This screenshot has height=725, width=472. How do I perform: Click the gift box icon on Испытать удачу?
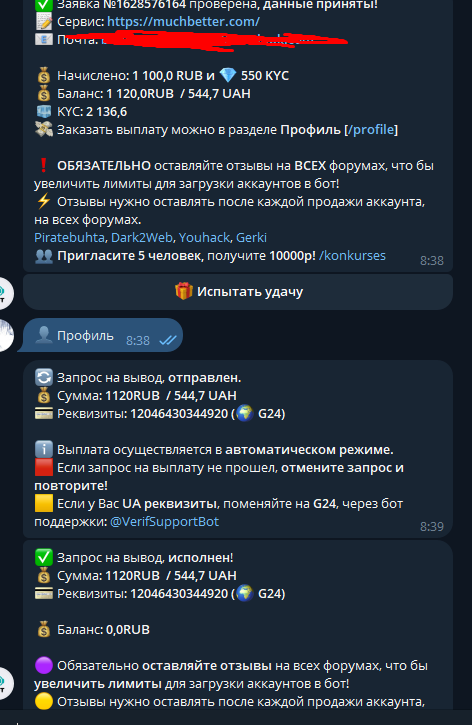184,291
